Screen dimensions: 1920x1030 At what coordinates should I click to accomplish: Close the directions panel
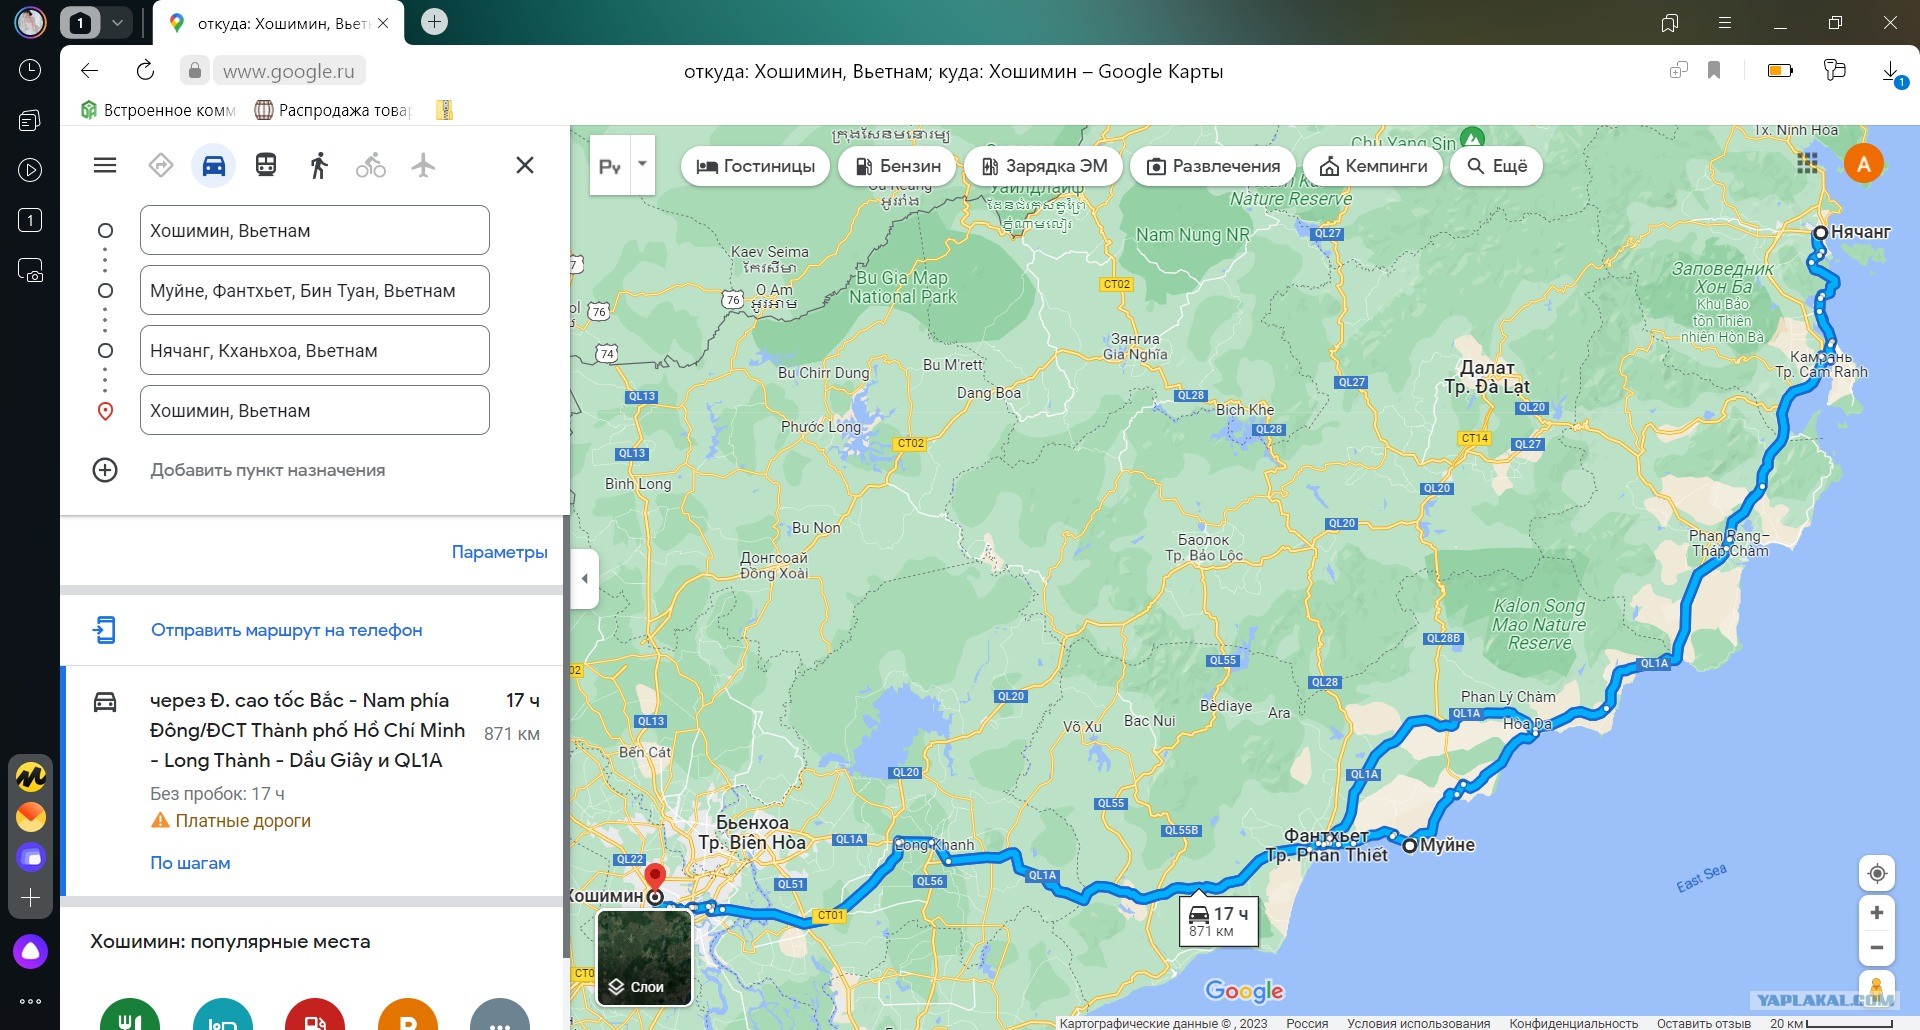pyautogui.click(x=525, y=165)
